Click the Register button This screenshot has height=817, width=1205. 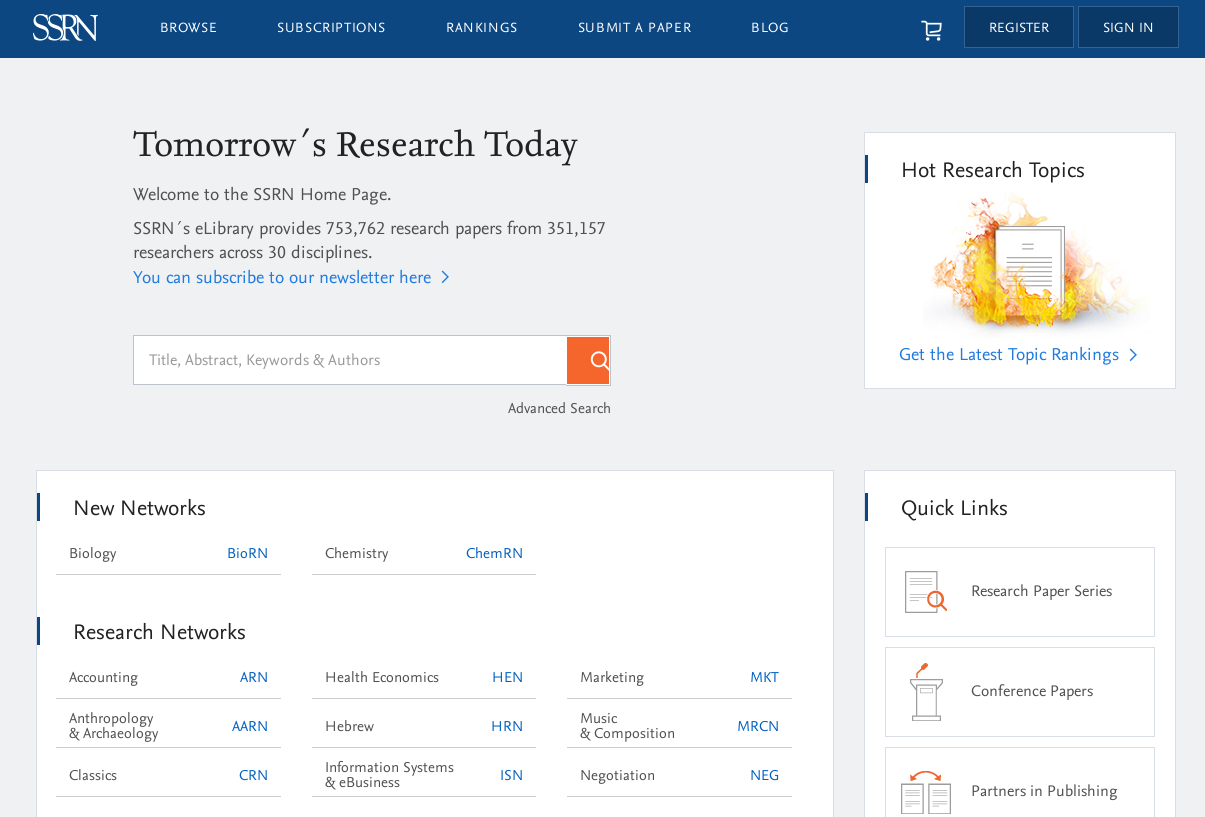pos(1018,28)
